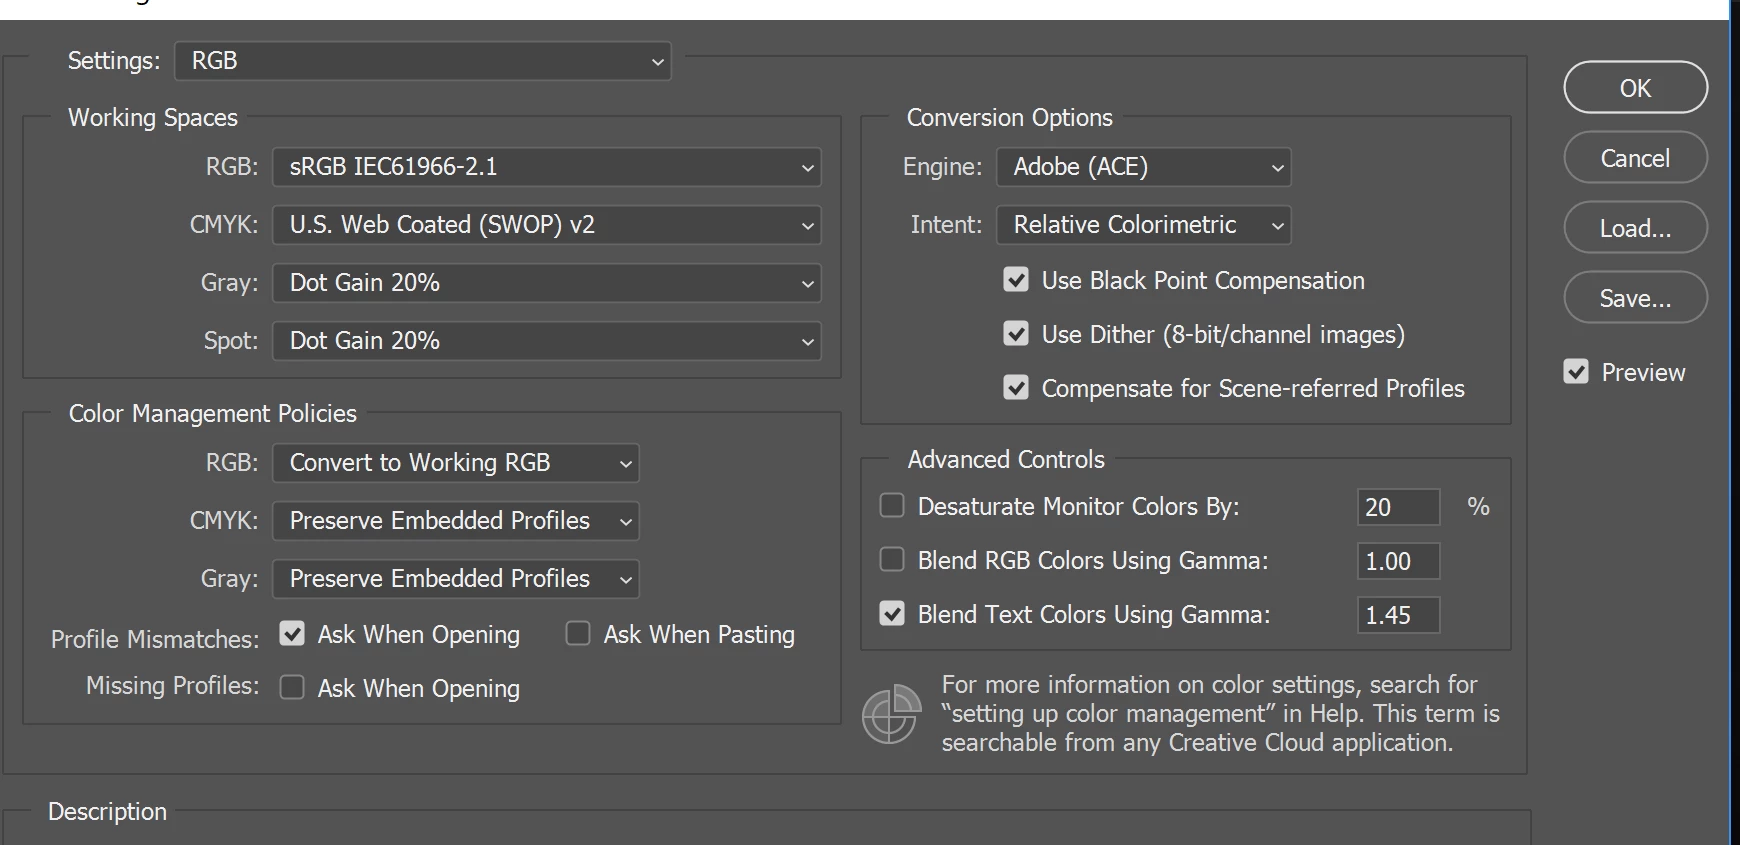
Task: Enable Missing Profiles Ask When Opening
Action: pos(292,688)
